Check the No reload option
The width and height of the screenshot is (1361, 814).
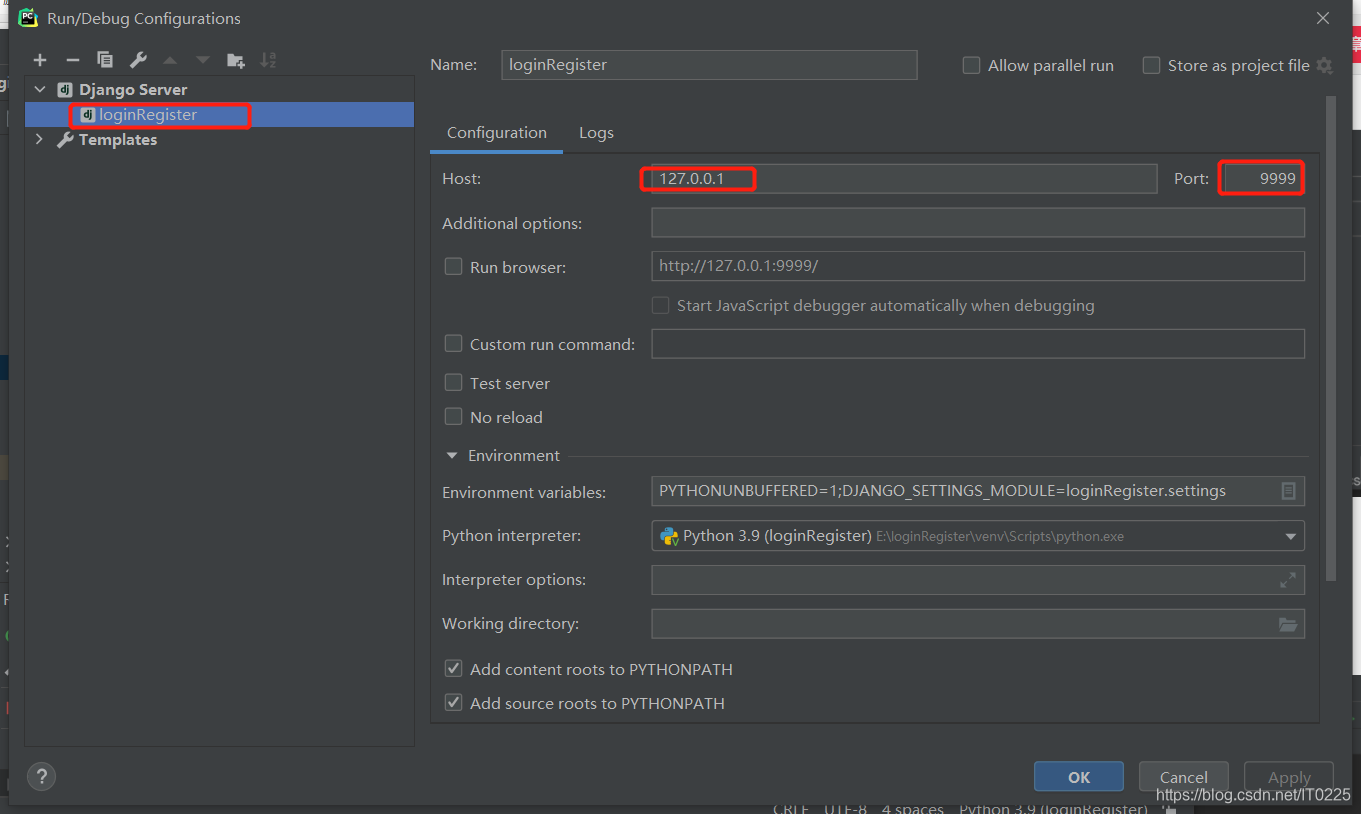coord(453,417)
